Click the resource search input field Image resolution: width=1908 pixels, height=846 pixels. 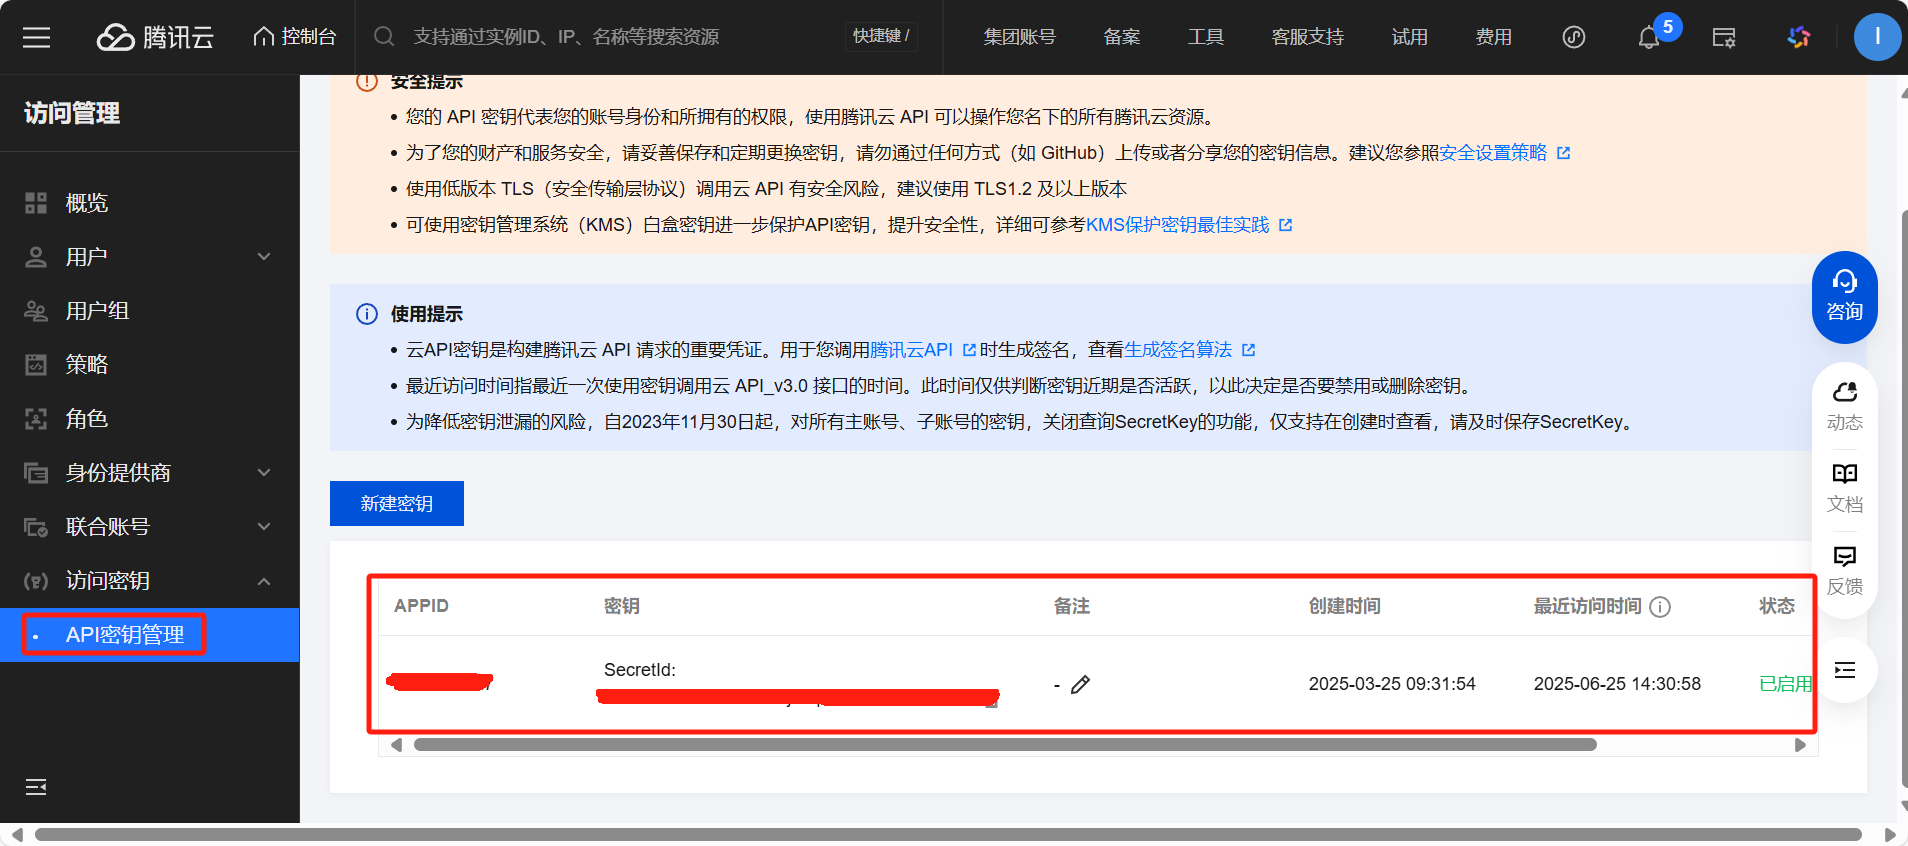(620, 37)
